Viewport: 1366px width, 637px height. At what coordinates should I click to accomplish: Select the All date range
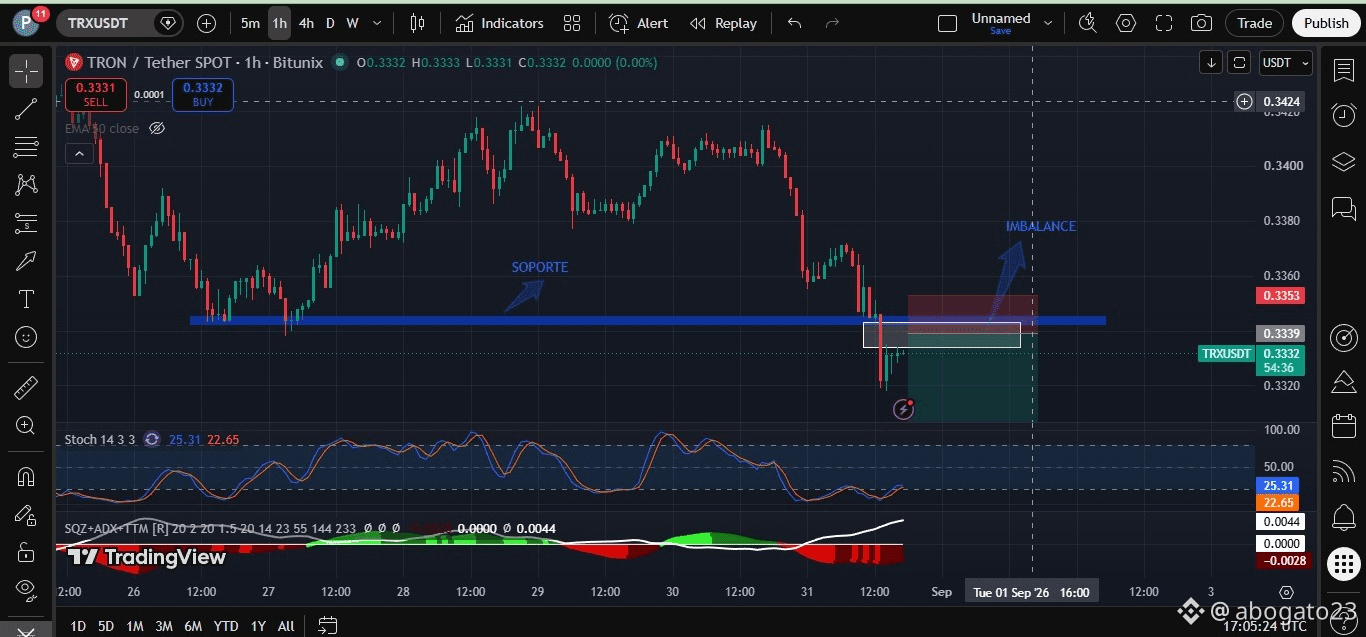pos(286,626)
